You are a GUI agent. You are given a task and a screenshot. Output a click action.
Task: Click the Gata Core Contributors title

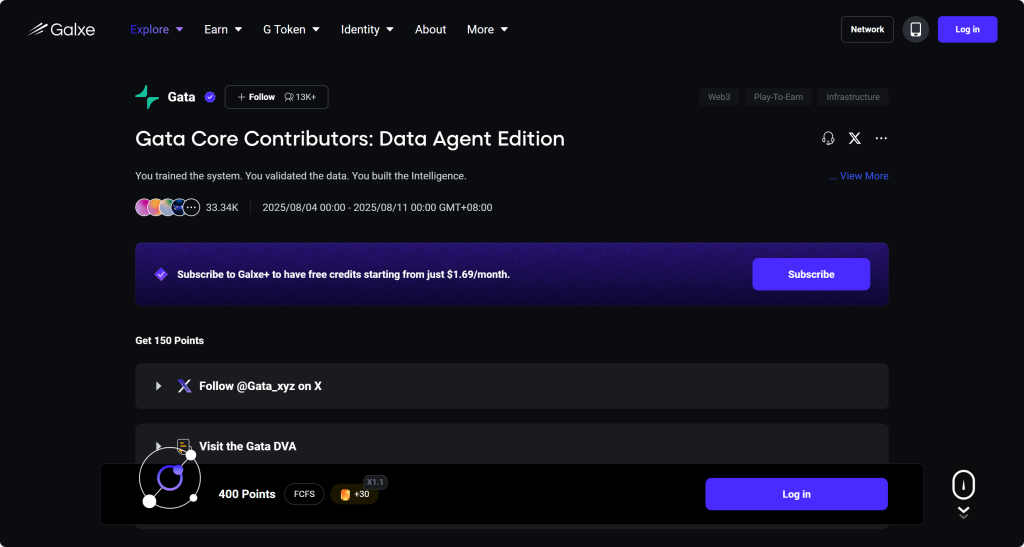[350, 139]
